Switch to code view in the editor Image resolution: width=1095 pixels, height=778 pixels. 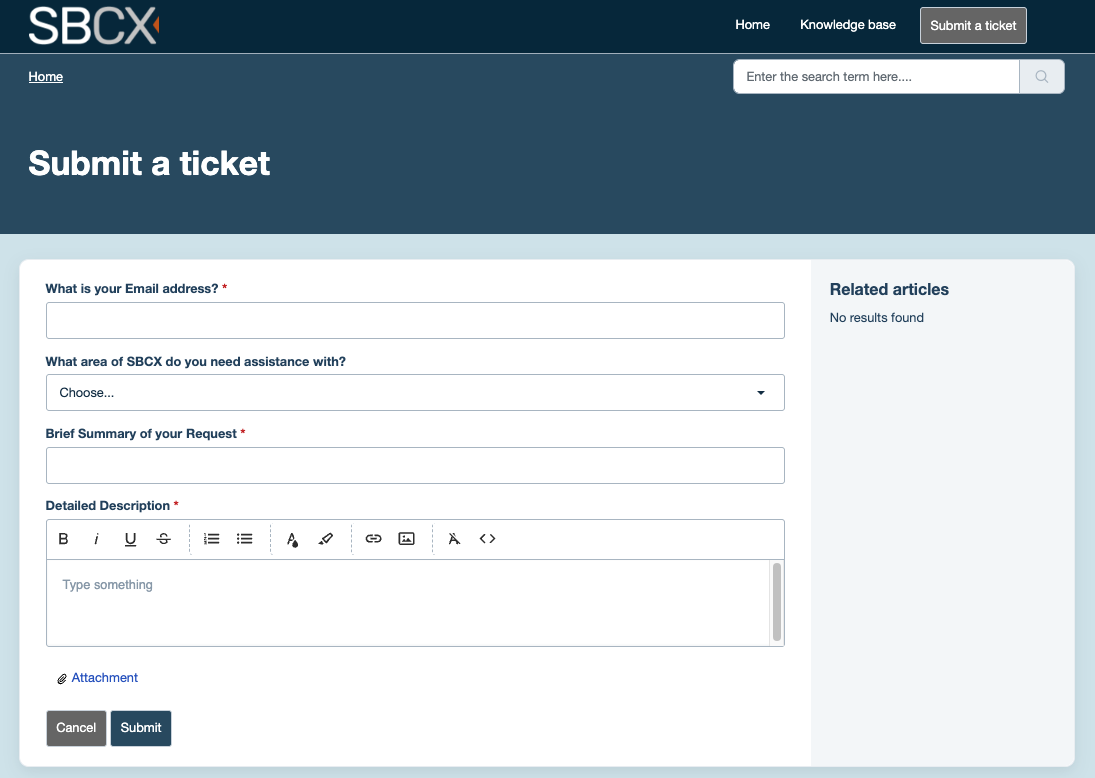pos(487,538)
